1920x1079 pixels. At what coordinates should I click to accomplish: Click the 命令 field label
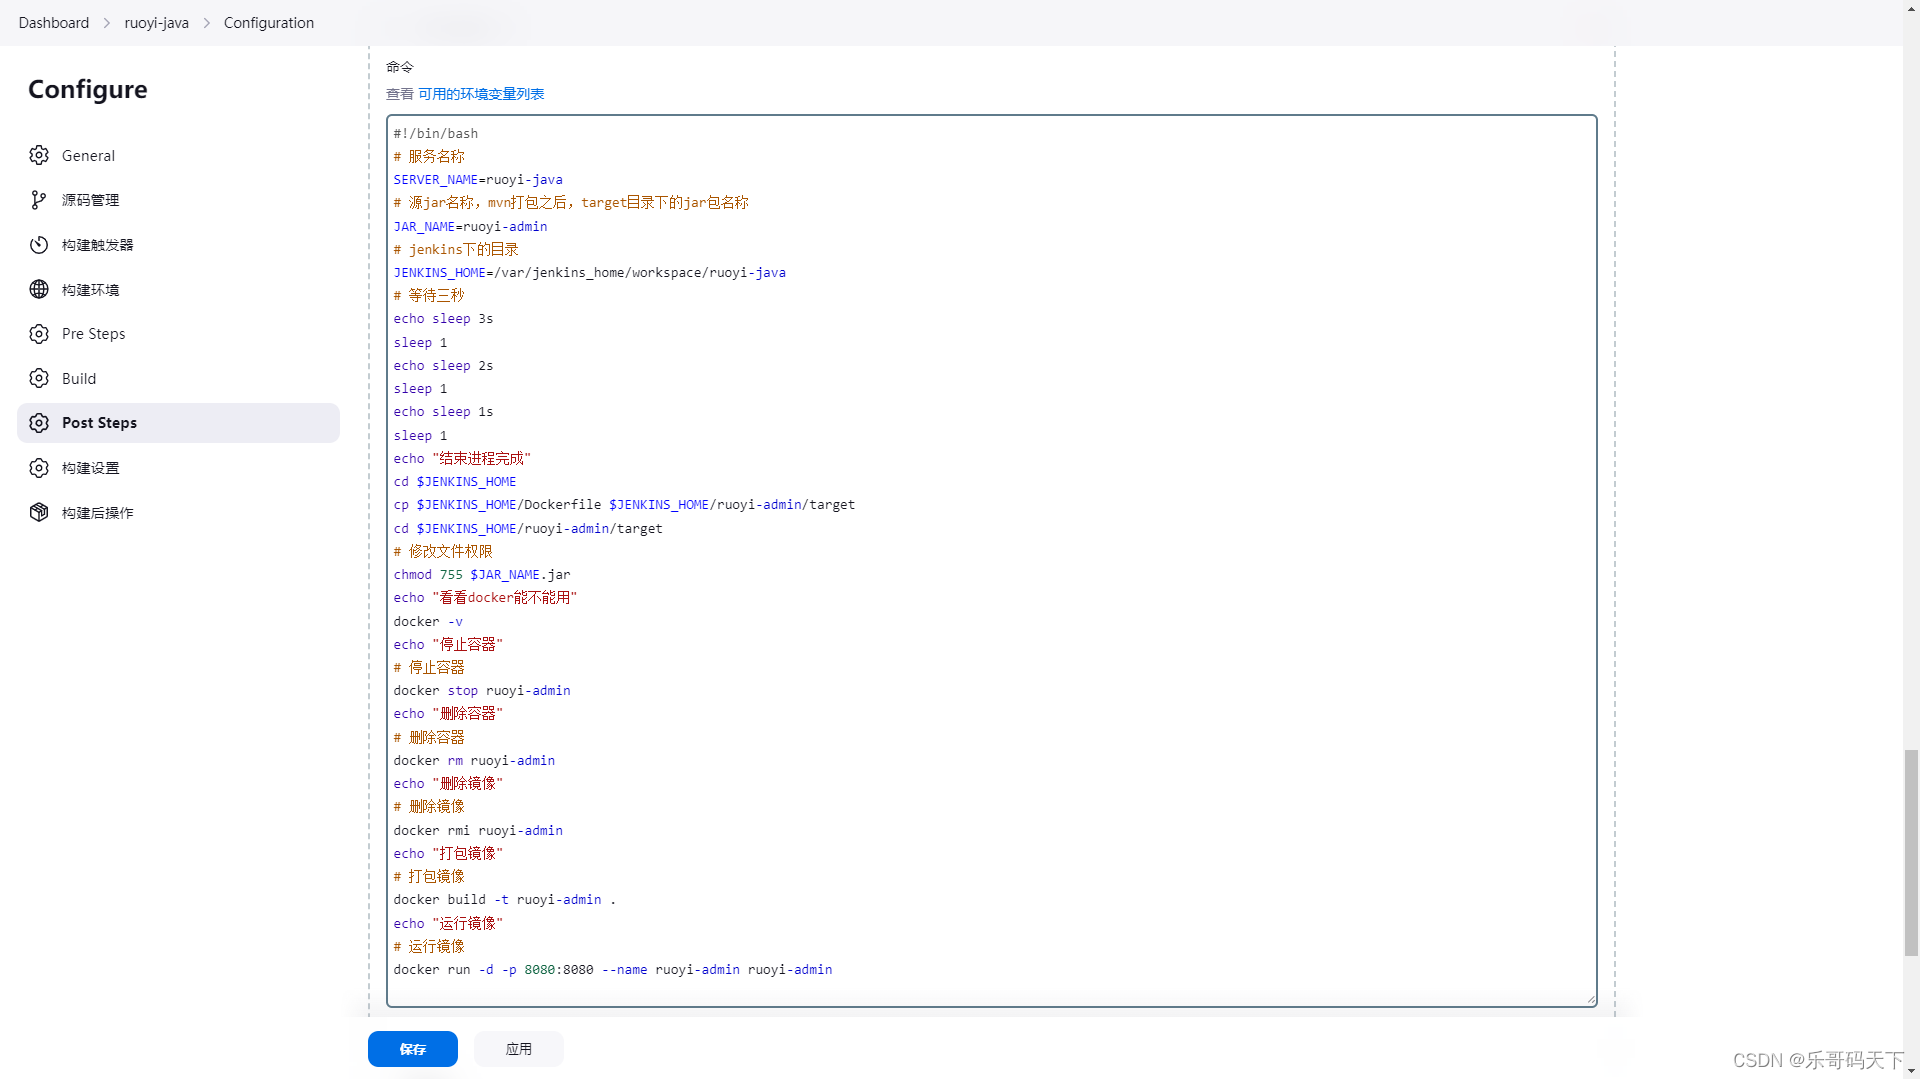point(400,67)
